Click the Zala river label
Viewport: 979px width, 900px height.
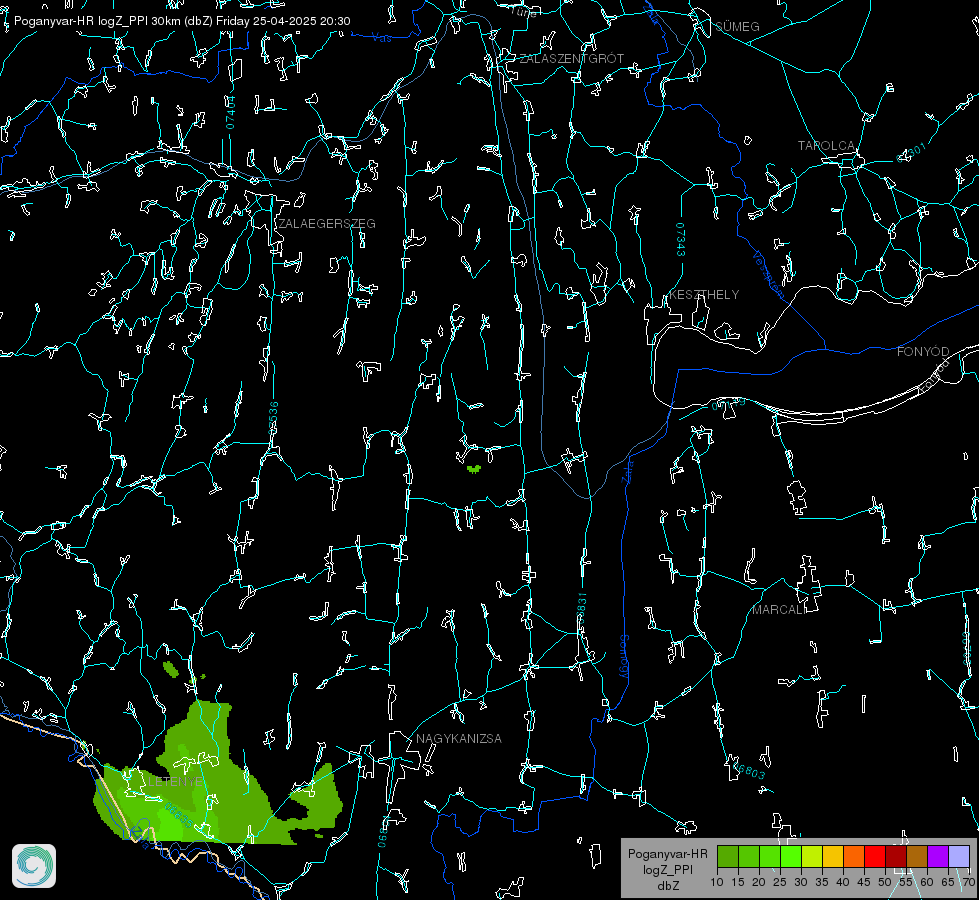(x=628, y=470)
